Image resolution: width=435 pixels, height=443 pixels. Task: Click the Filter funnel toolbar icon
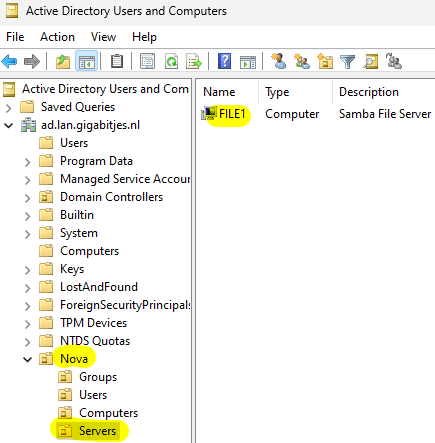tap(347, 62)
